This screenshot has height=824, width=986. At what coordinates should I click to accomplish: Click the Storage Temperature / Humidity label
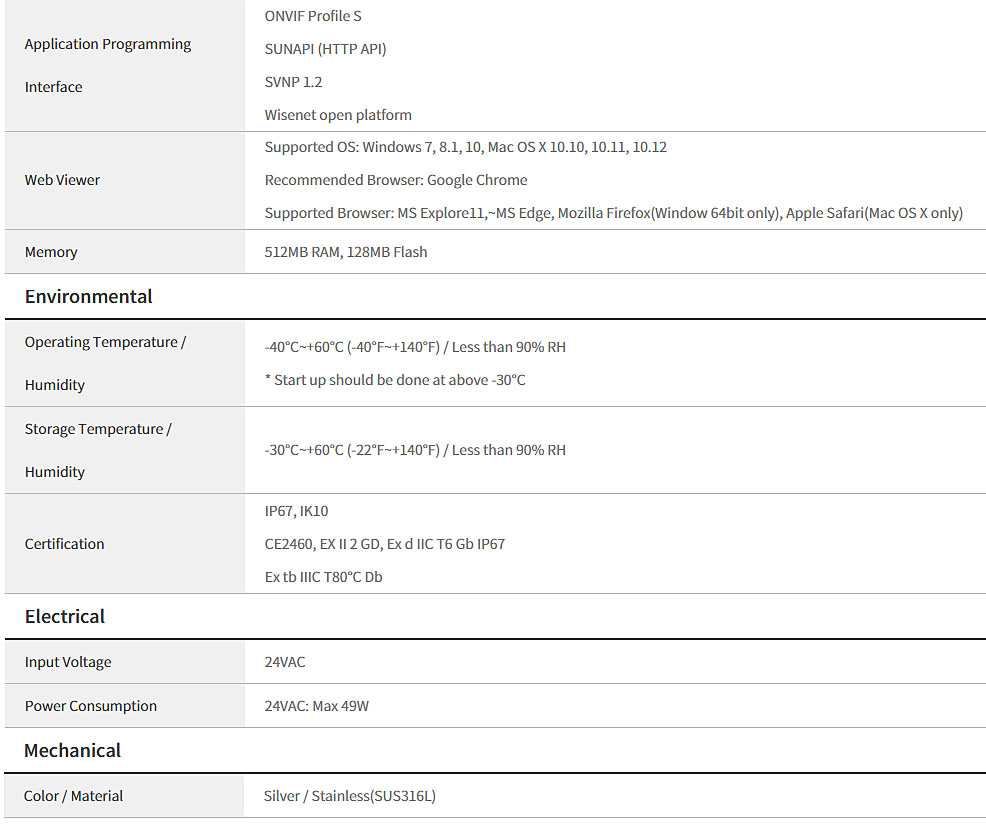pos(98,450)
